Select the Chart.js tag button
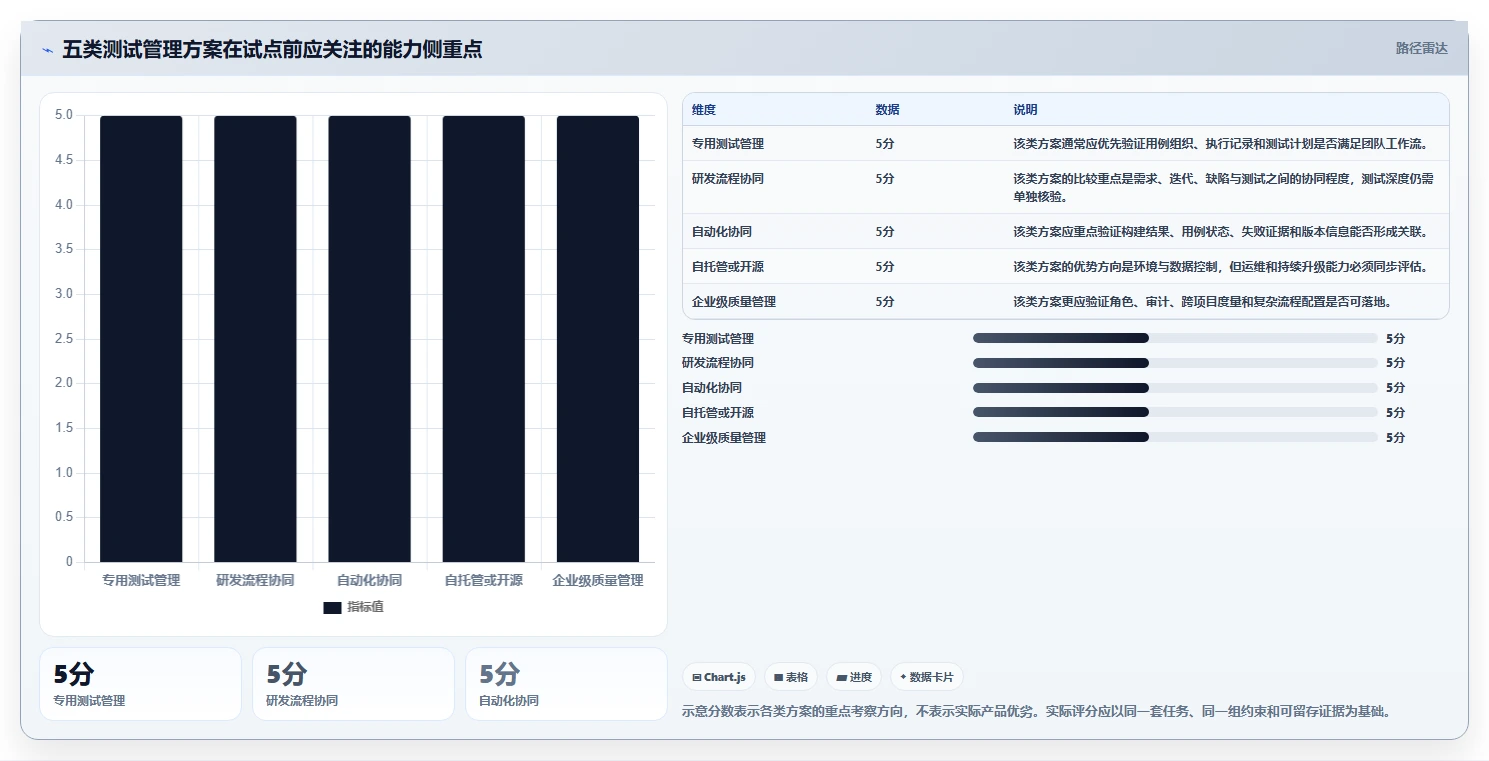This screenshot has height=761, width=1489. click(719, 677)
